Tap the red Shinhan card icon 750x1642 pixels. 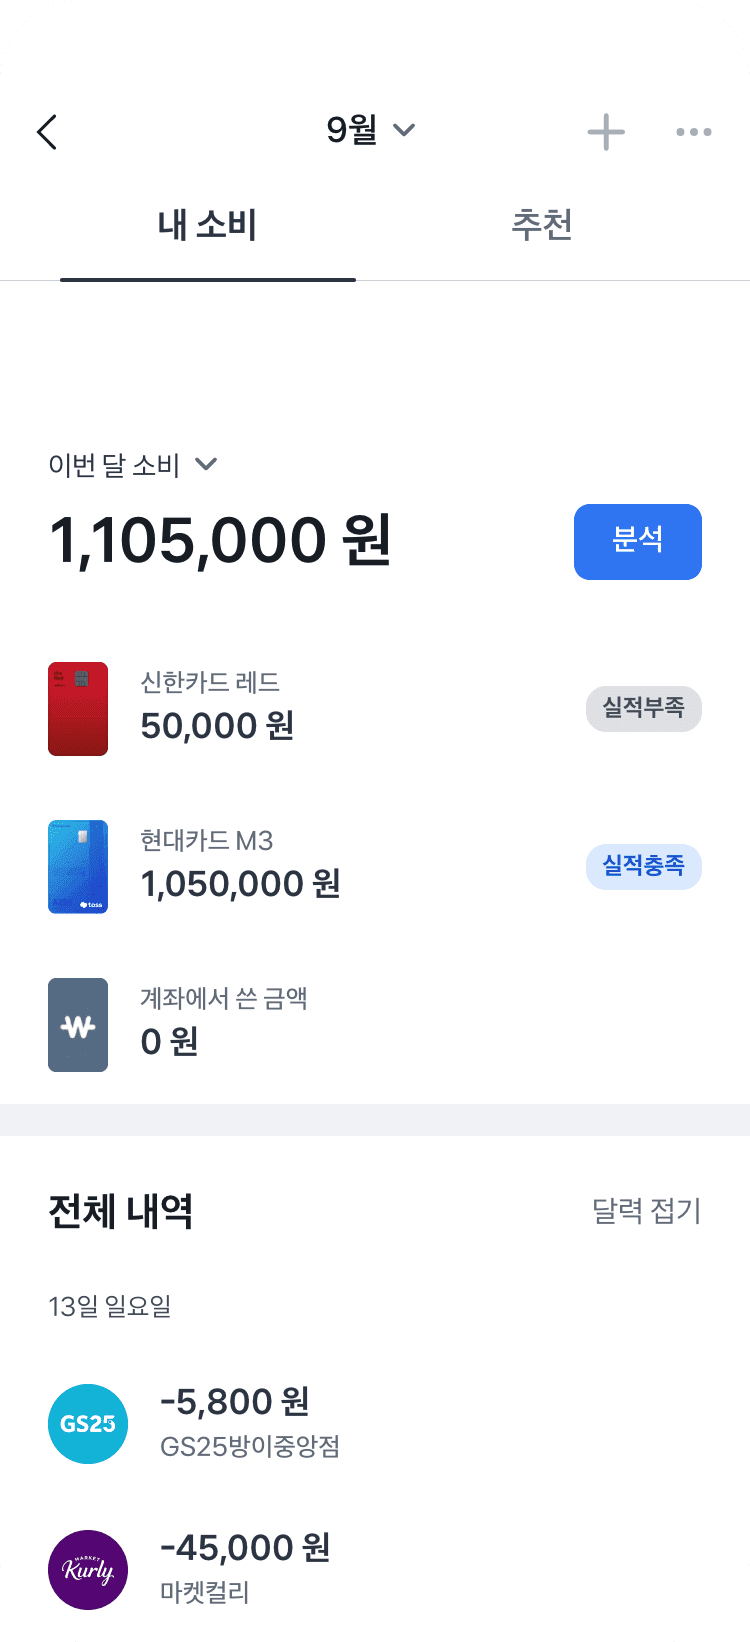tap(78, 708)
